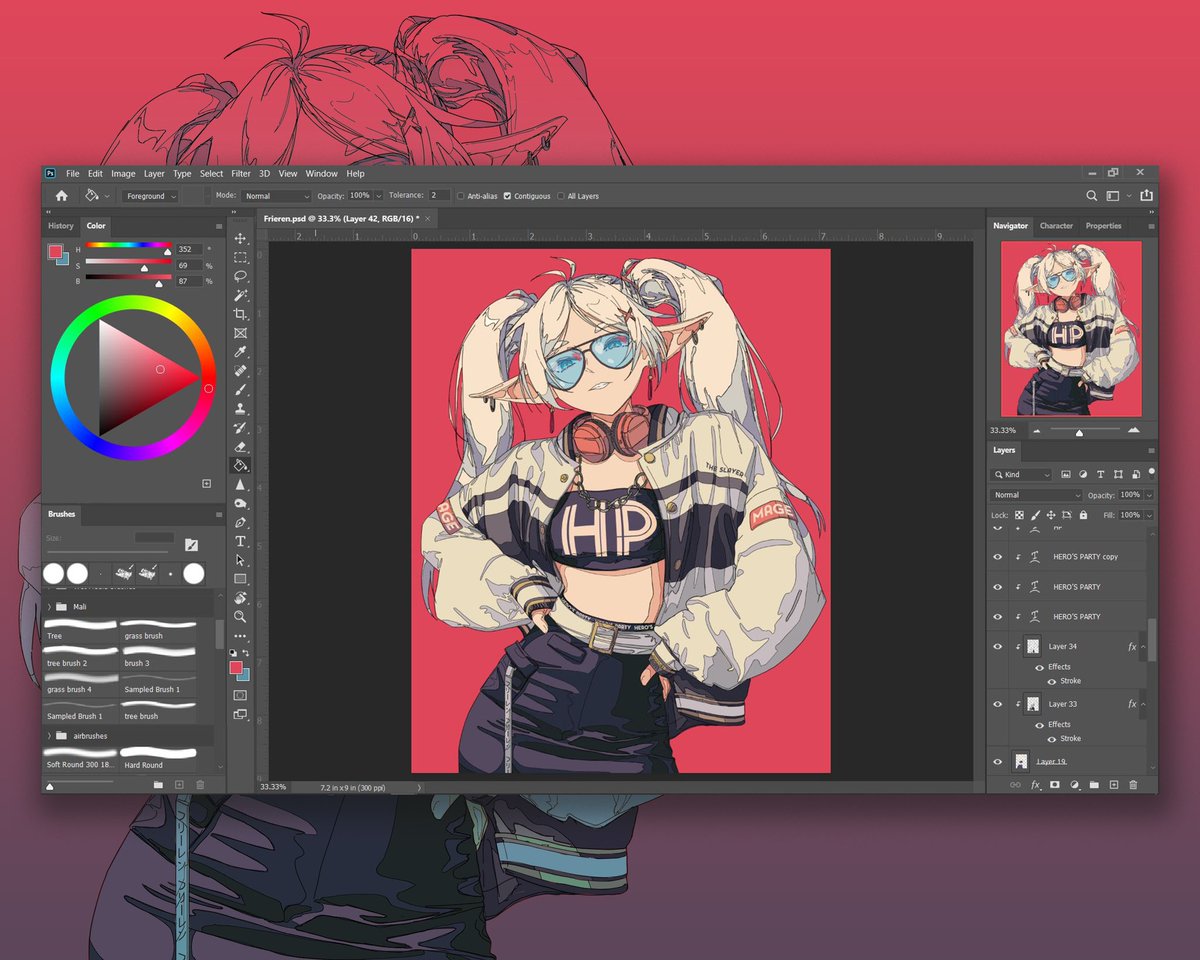Image resolution: width=1200 pixels, height=960 pixels.
Task: Select the Eraser tool
Action: (240, 447)
